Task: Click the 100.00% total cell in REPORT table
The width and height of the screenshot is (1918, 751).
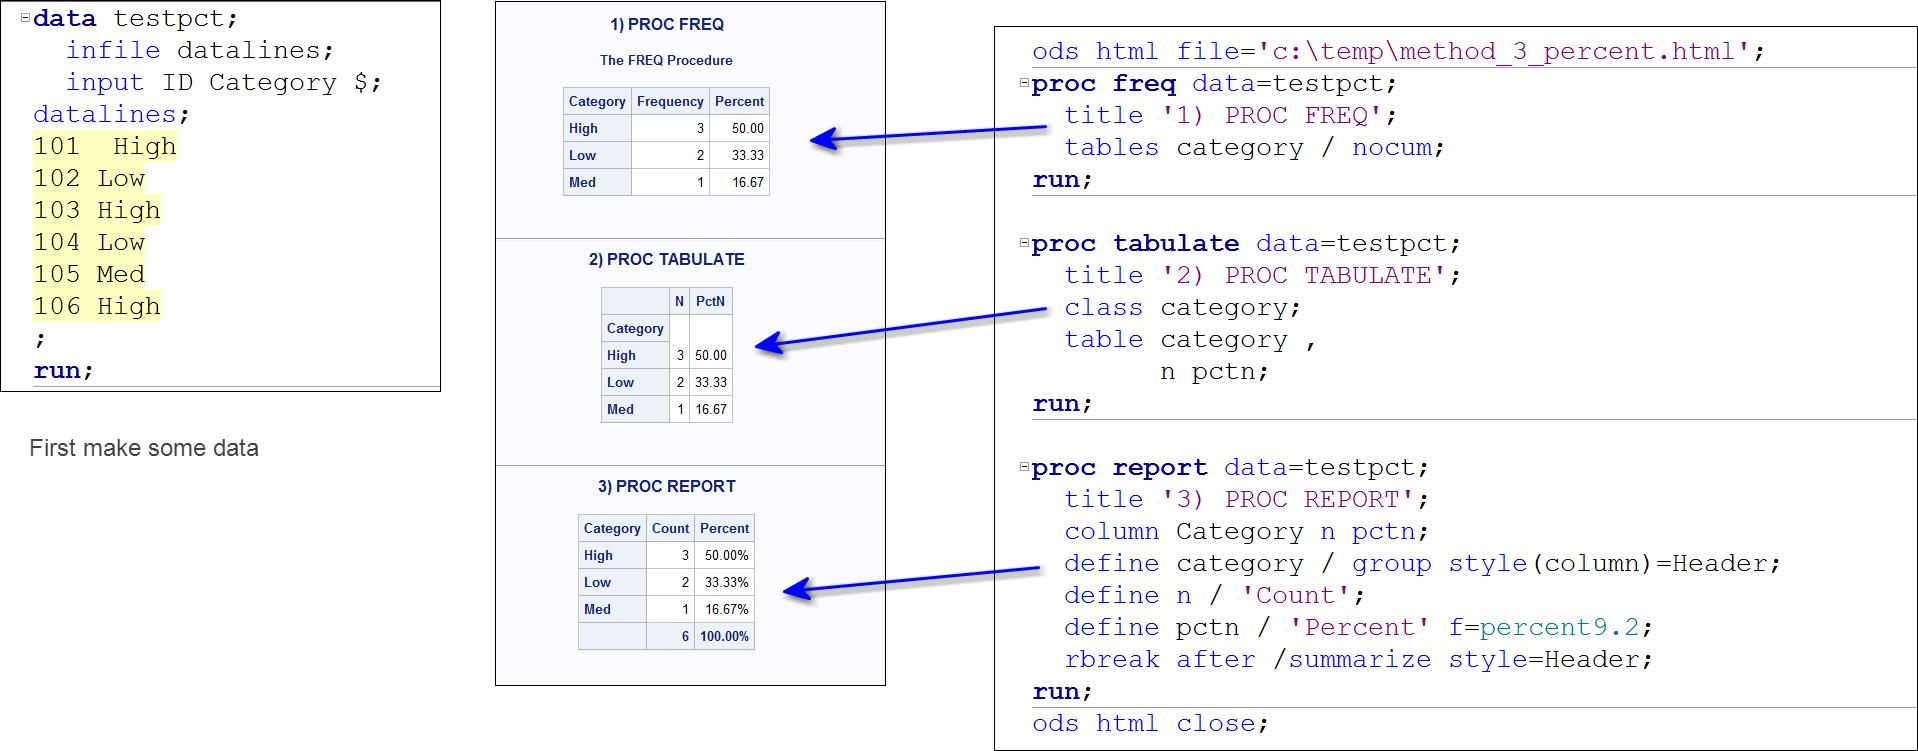Action: [724, 636]
